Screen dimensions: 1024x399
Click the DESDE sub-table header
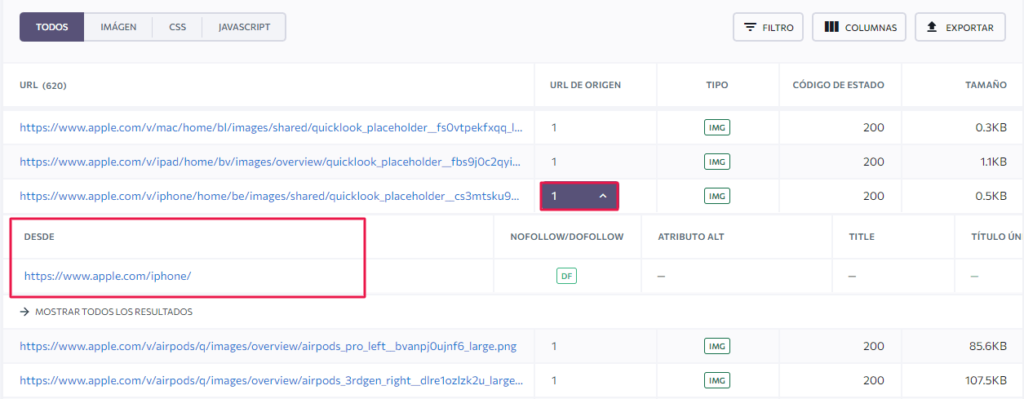point(39,237)
